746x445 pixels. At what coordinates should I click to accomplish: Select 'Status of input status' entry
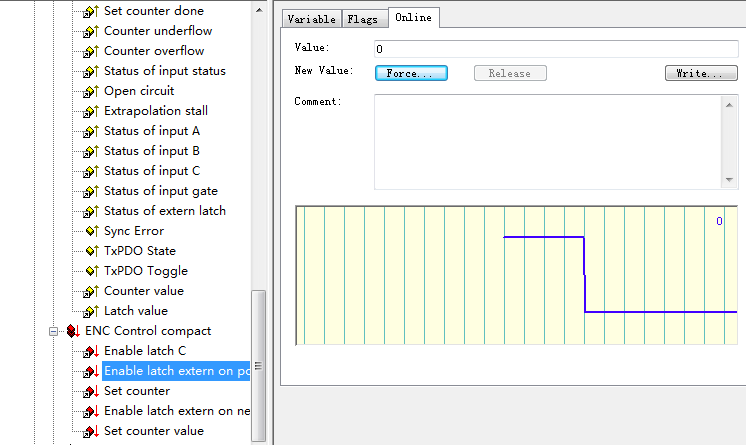pos(165,71)
